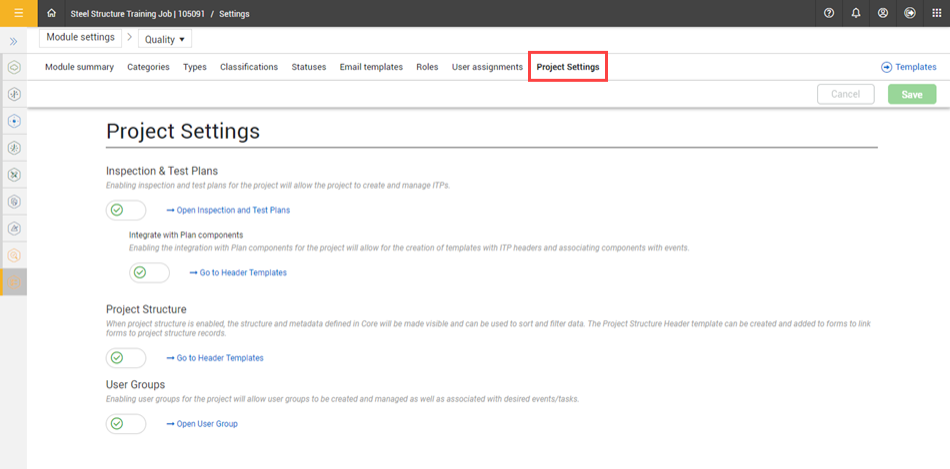Switch to the Email templates tab
950x469 pixels.
371,67
